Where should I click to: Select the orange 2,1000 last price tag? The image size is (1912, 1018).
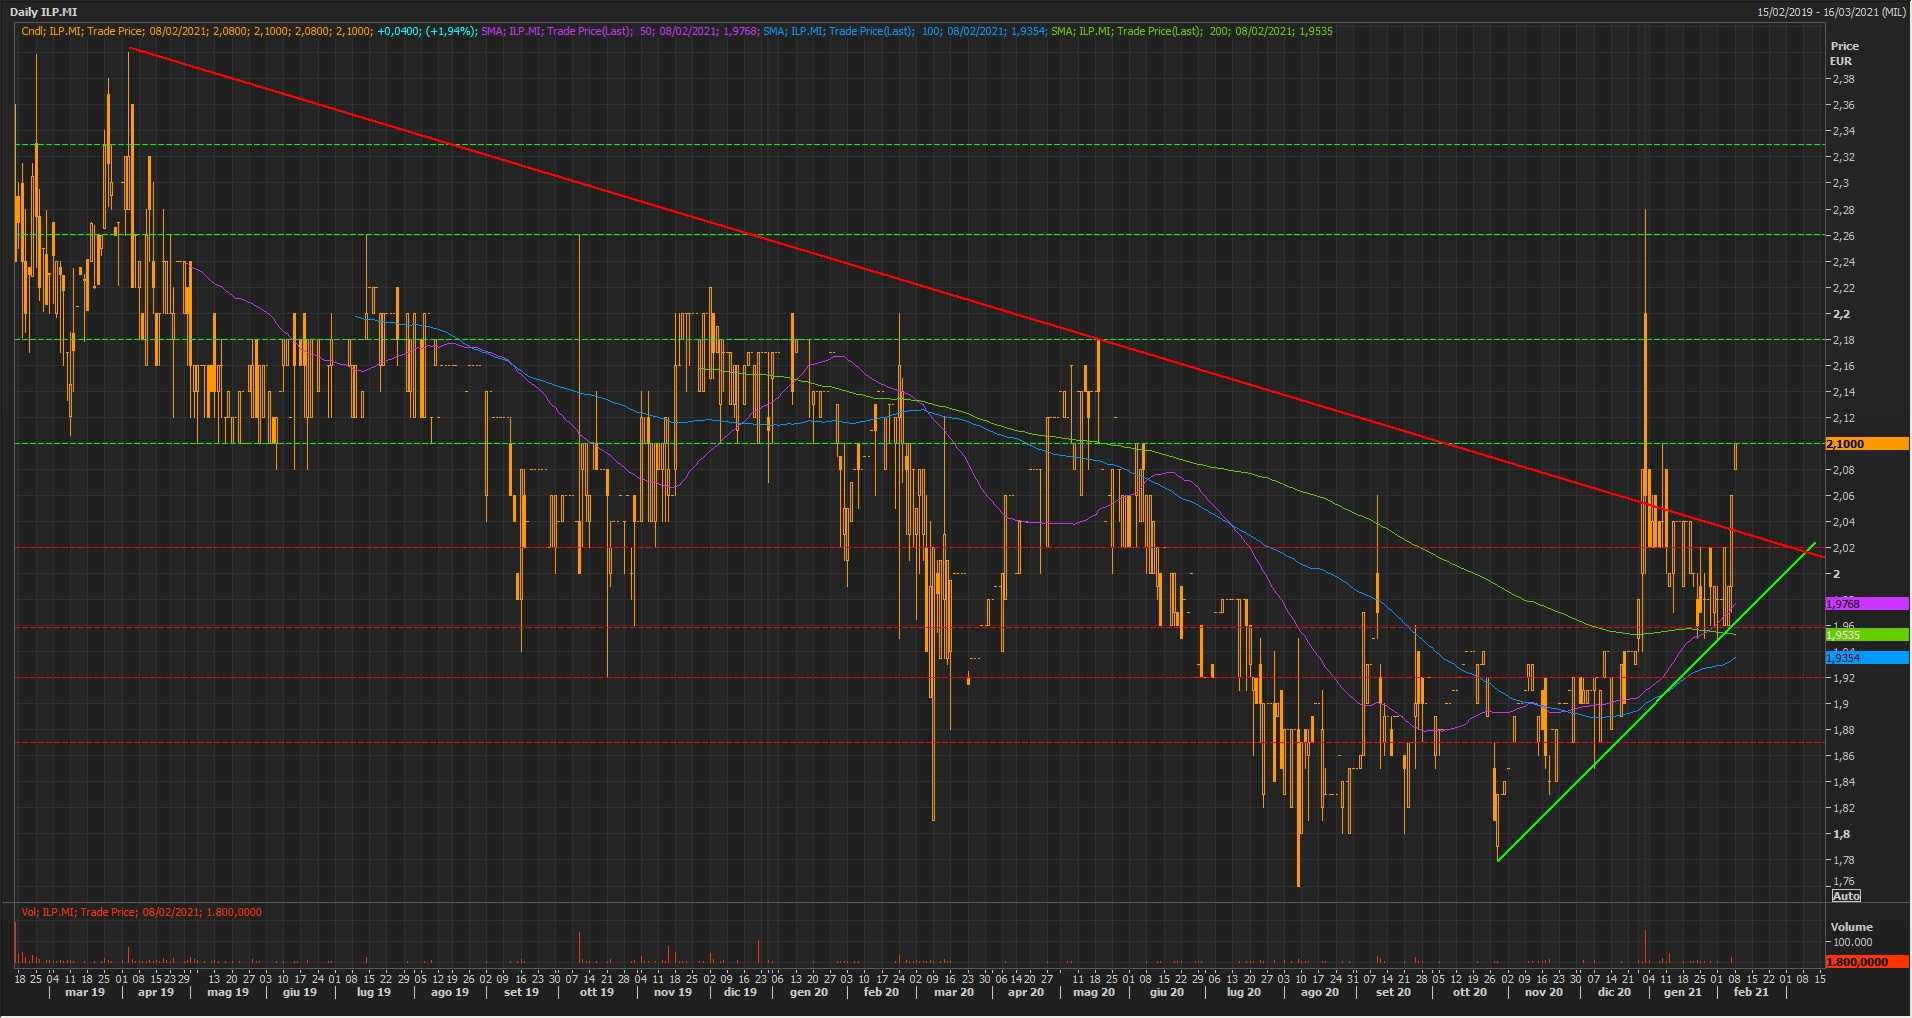pyautogui.click(x=1866, y=444)
